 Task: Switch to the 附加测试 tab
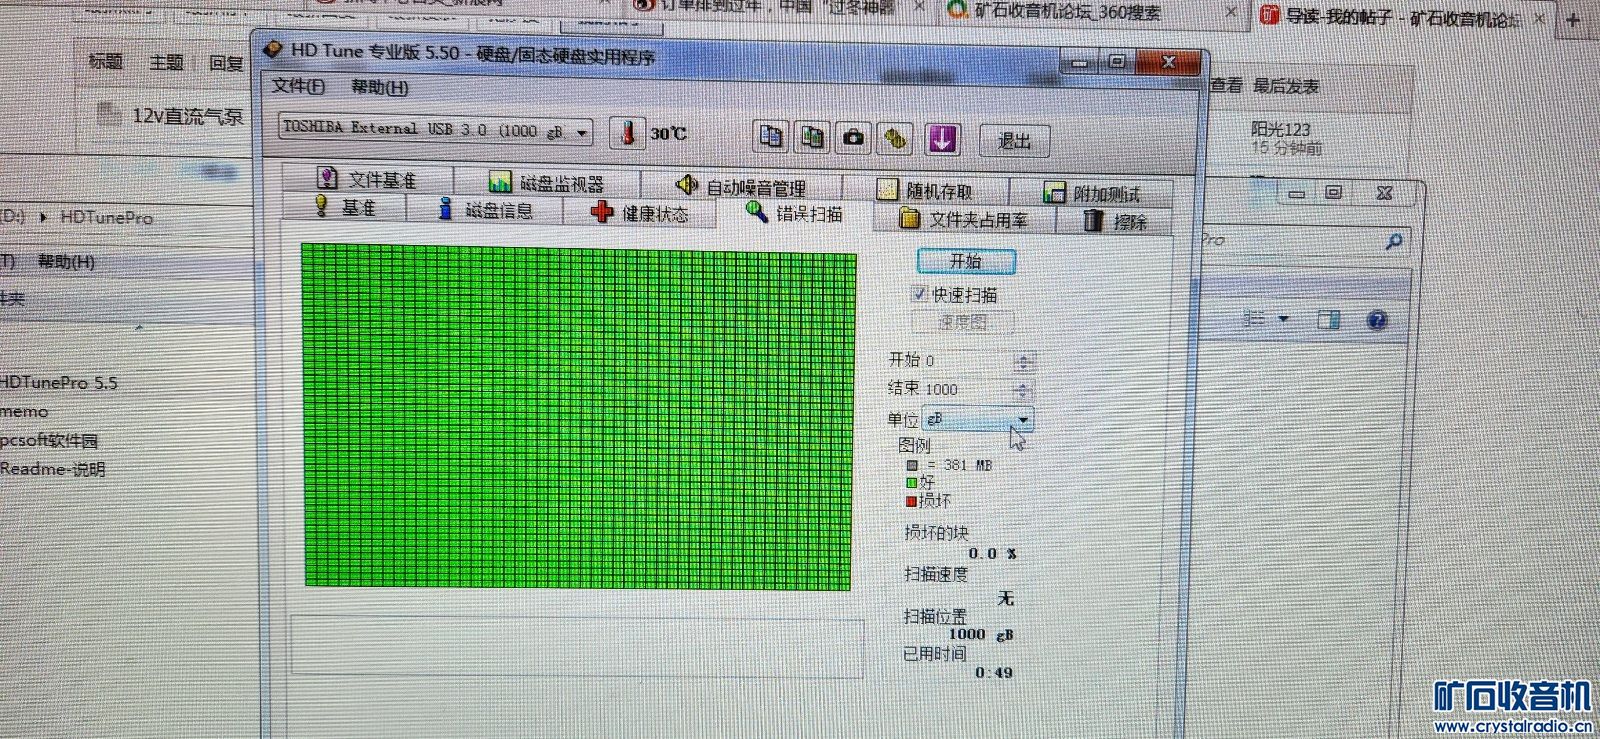pos(1092,193)
